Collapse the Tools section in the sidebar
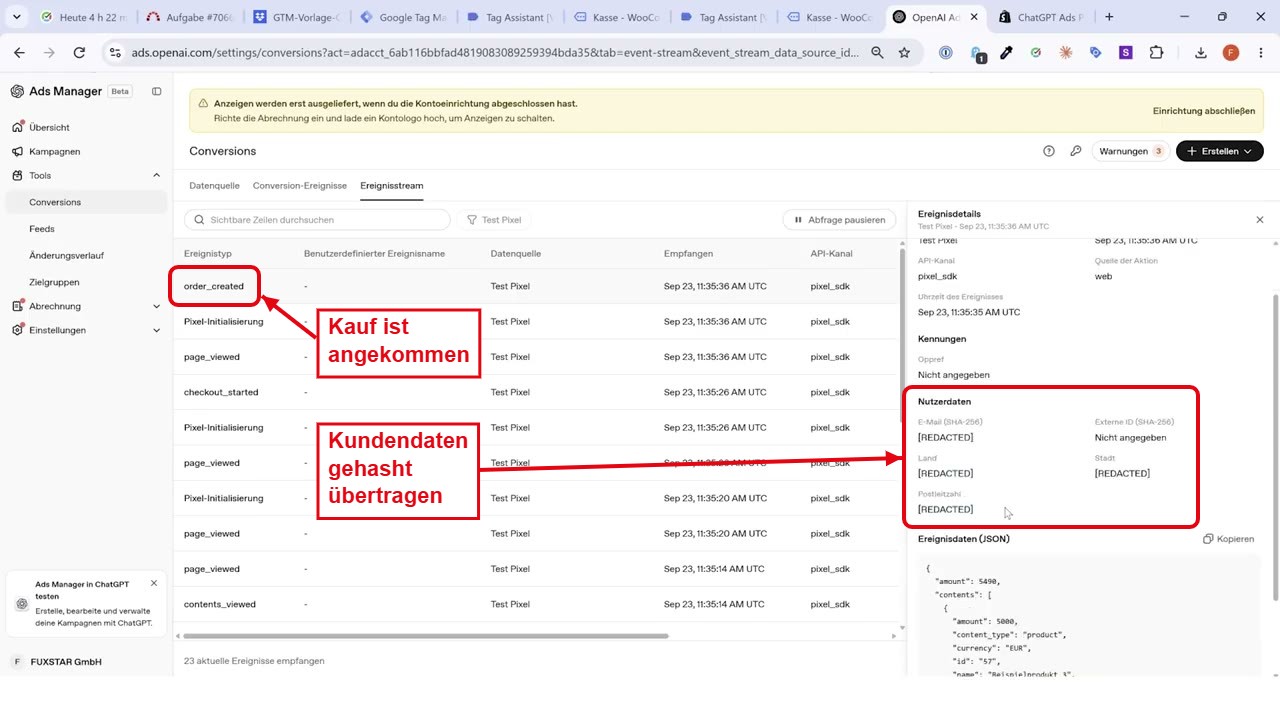This screenshot has height=720, width=1280. coord(156,176)
